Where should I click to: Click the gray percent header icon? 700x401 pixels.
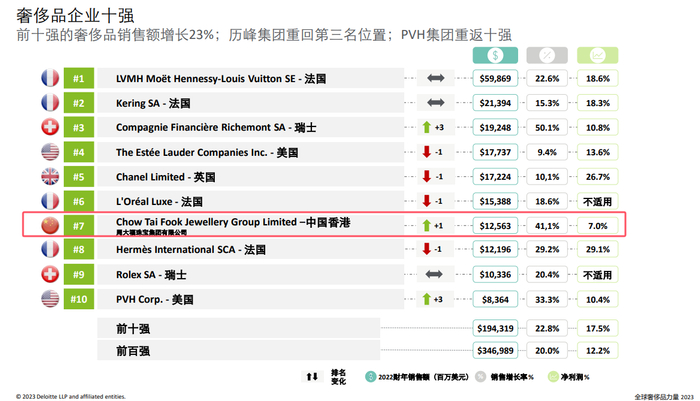click(547, 55)
